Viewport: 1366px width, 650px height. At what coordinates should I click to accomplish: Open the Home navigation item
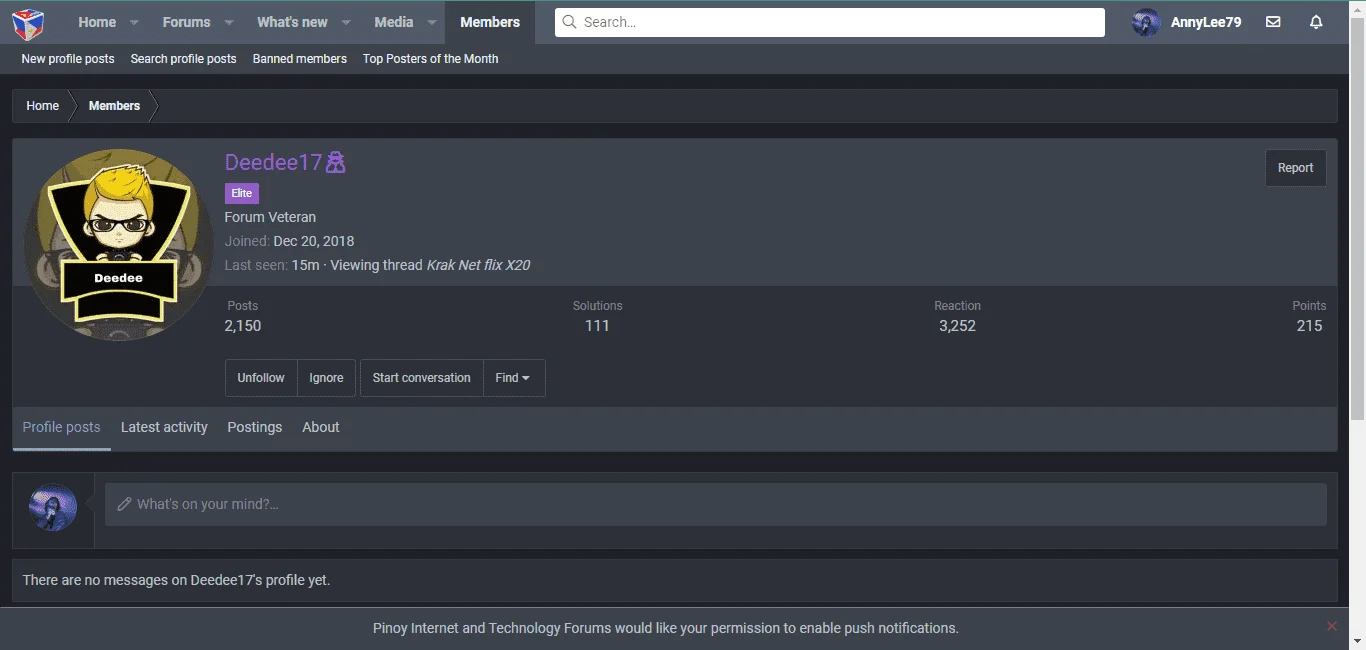tap(97, 22)
